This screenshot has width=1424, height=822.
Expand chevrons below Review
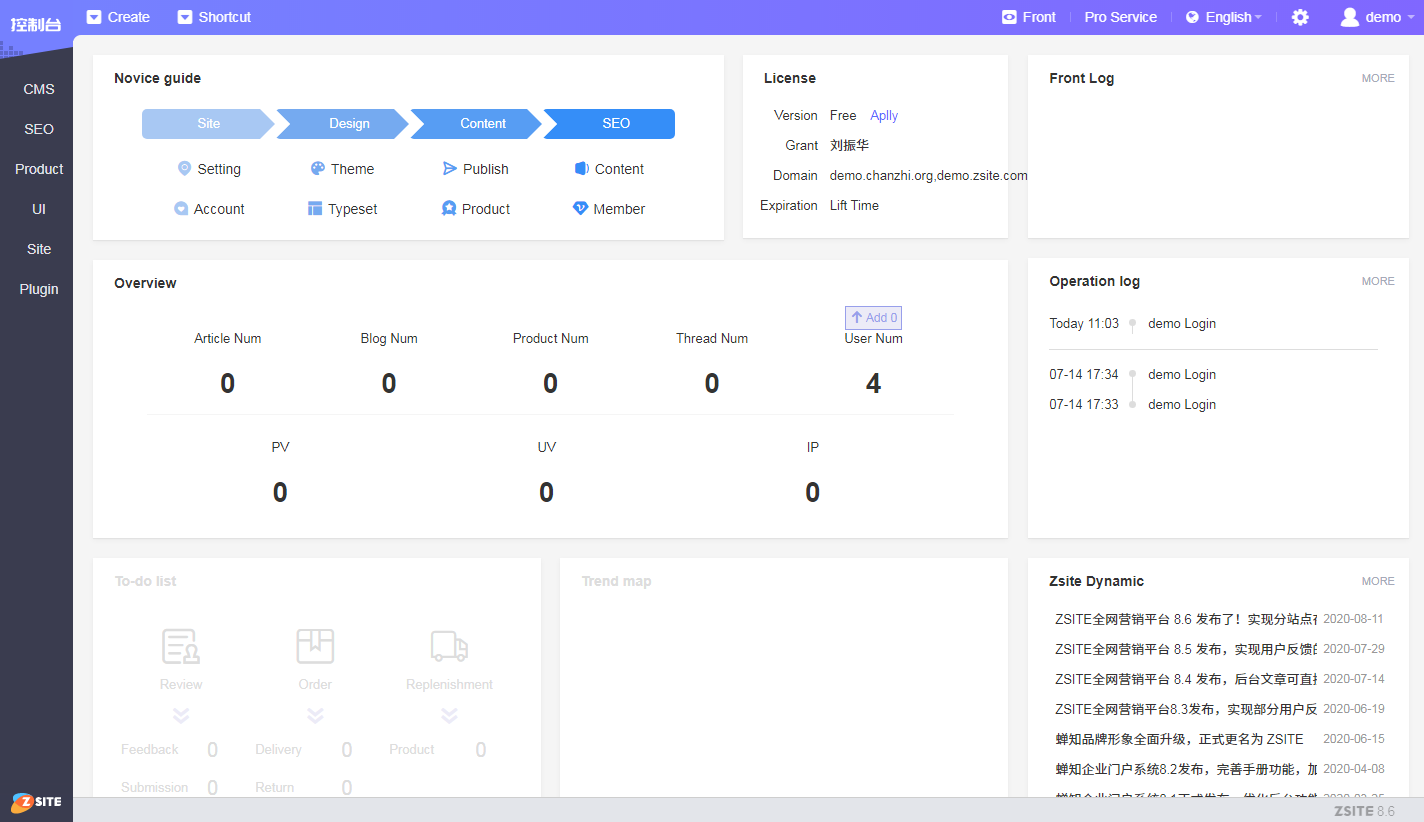(x=181, y=716)
